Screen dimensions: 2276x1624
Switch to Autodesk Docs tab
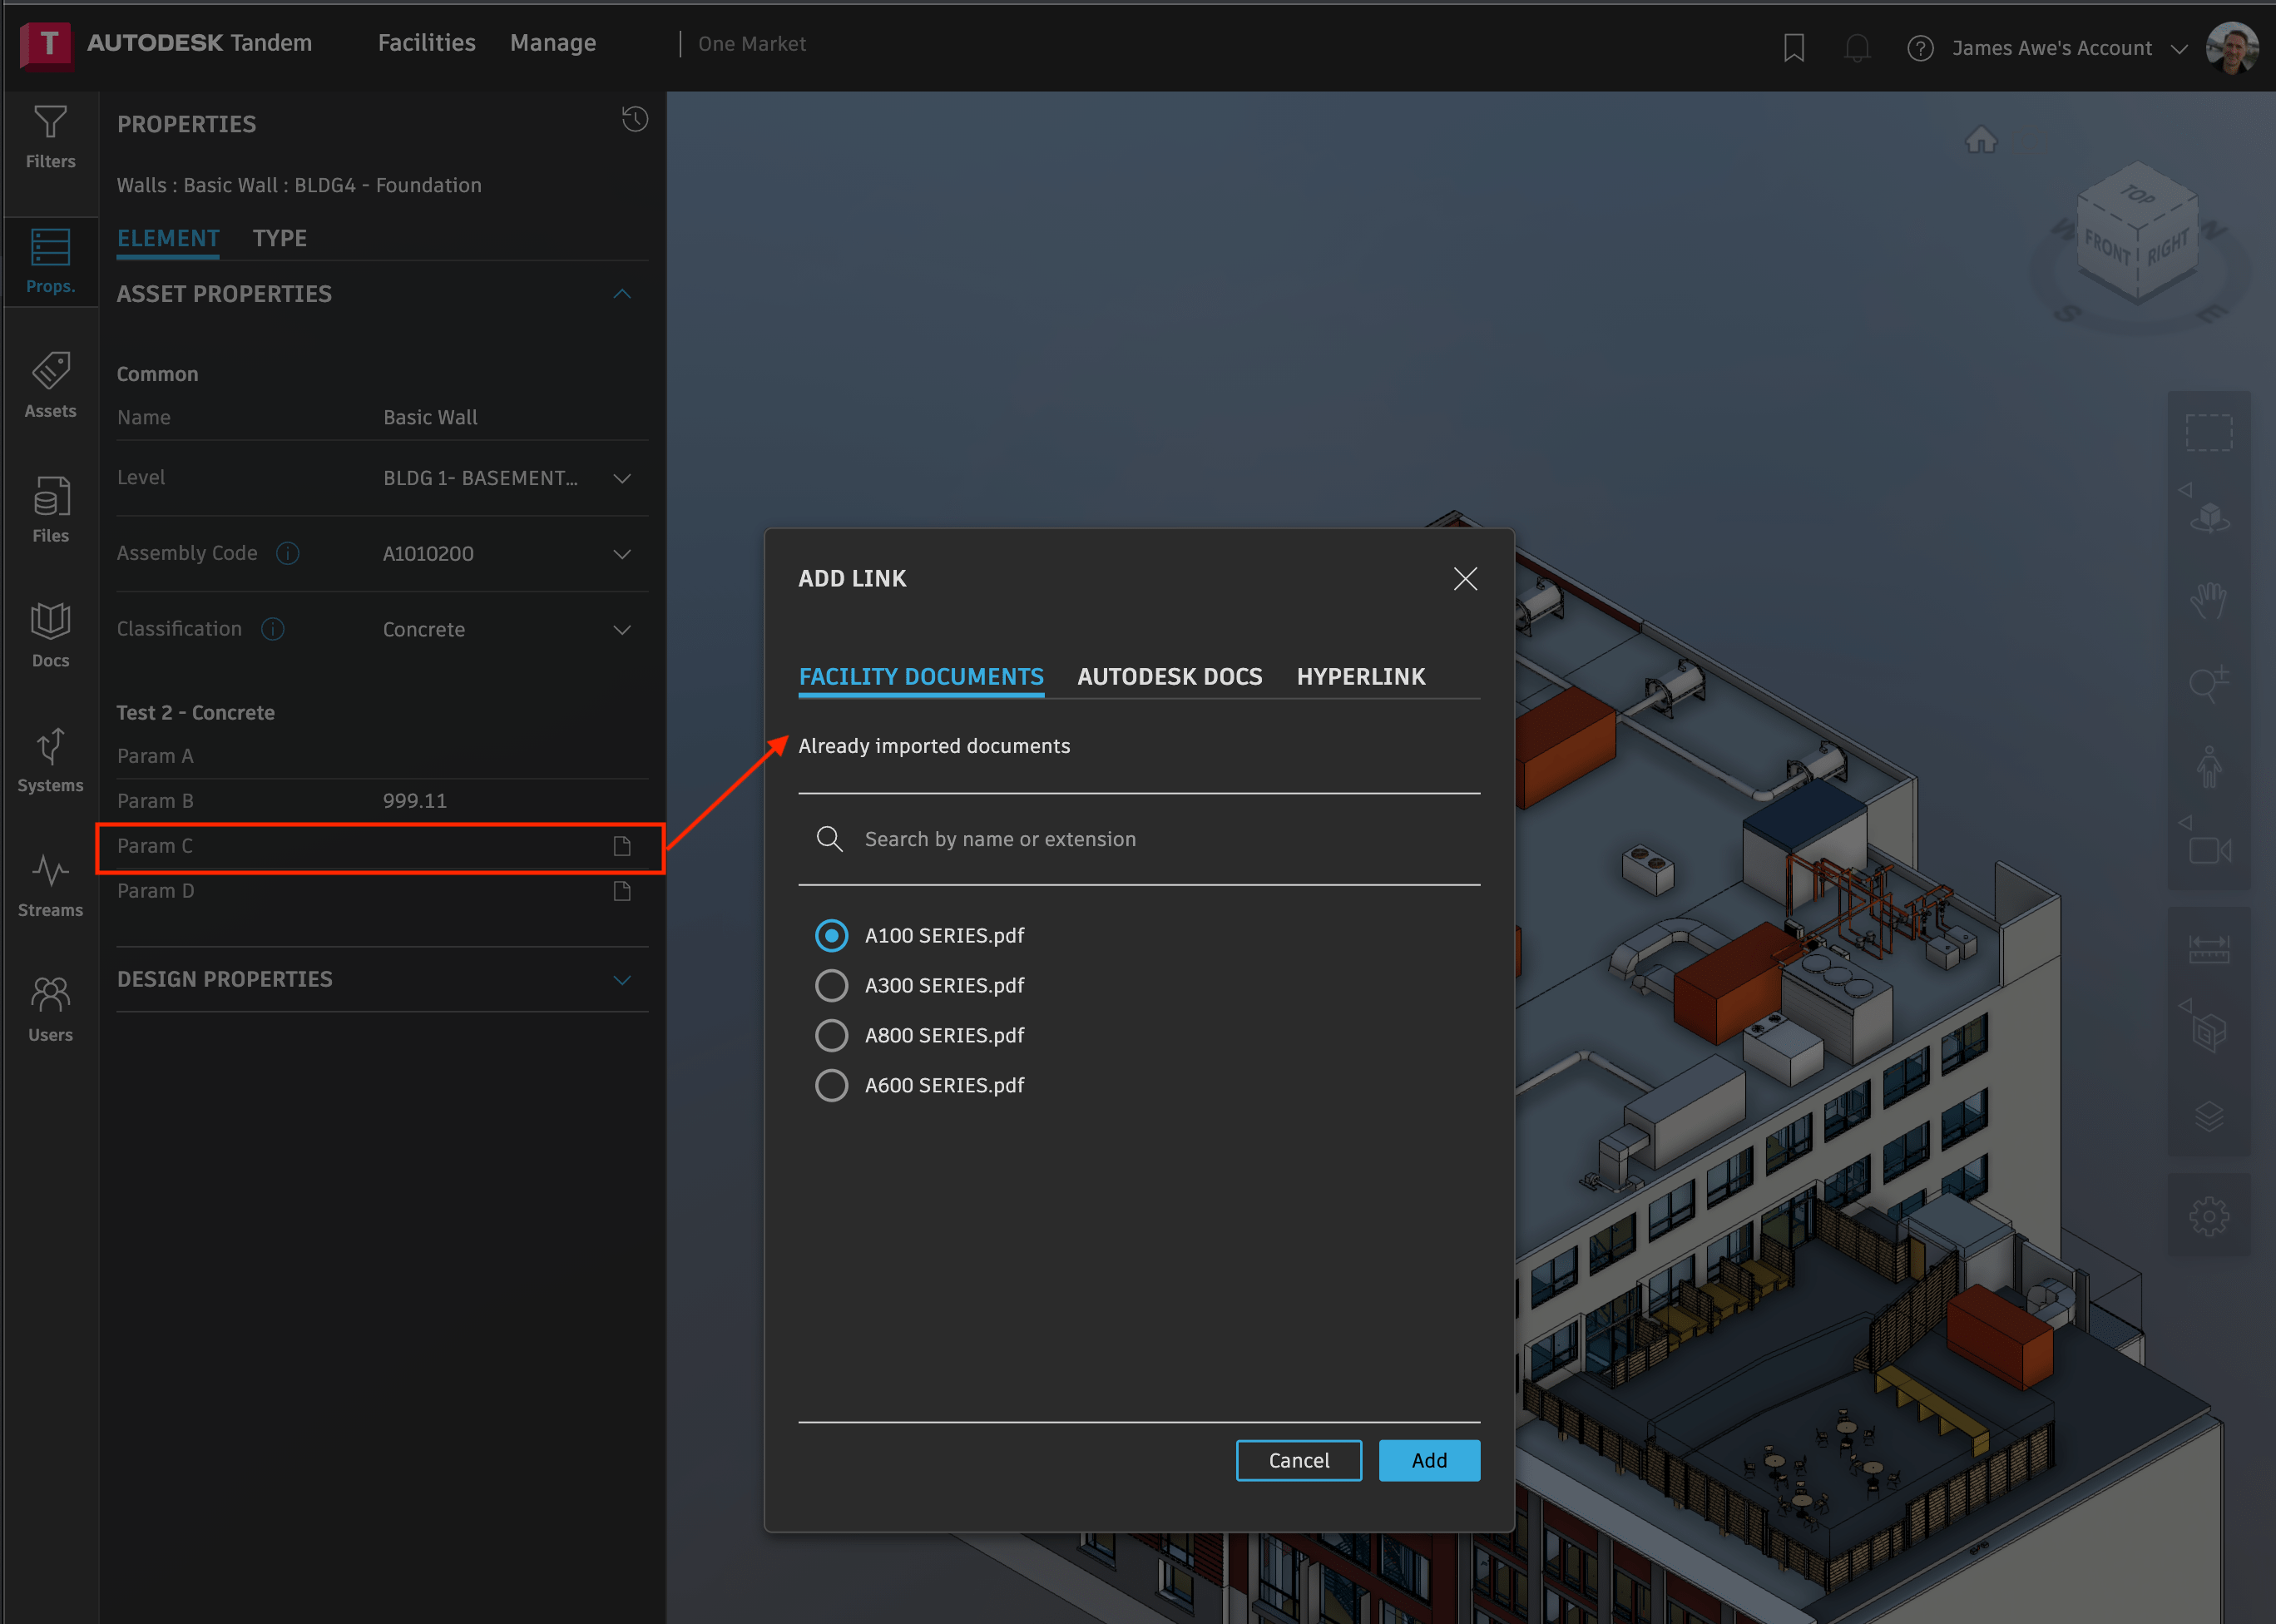[x=1169, y=676]
